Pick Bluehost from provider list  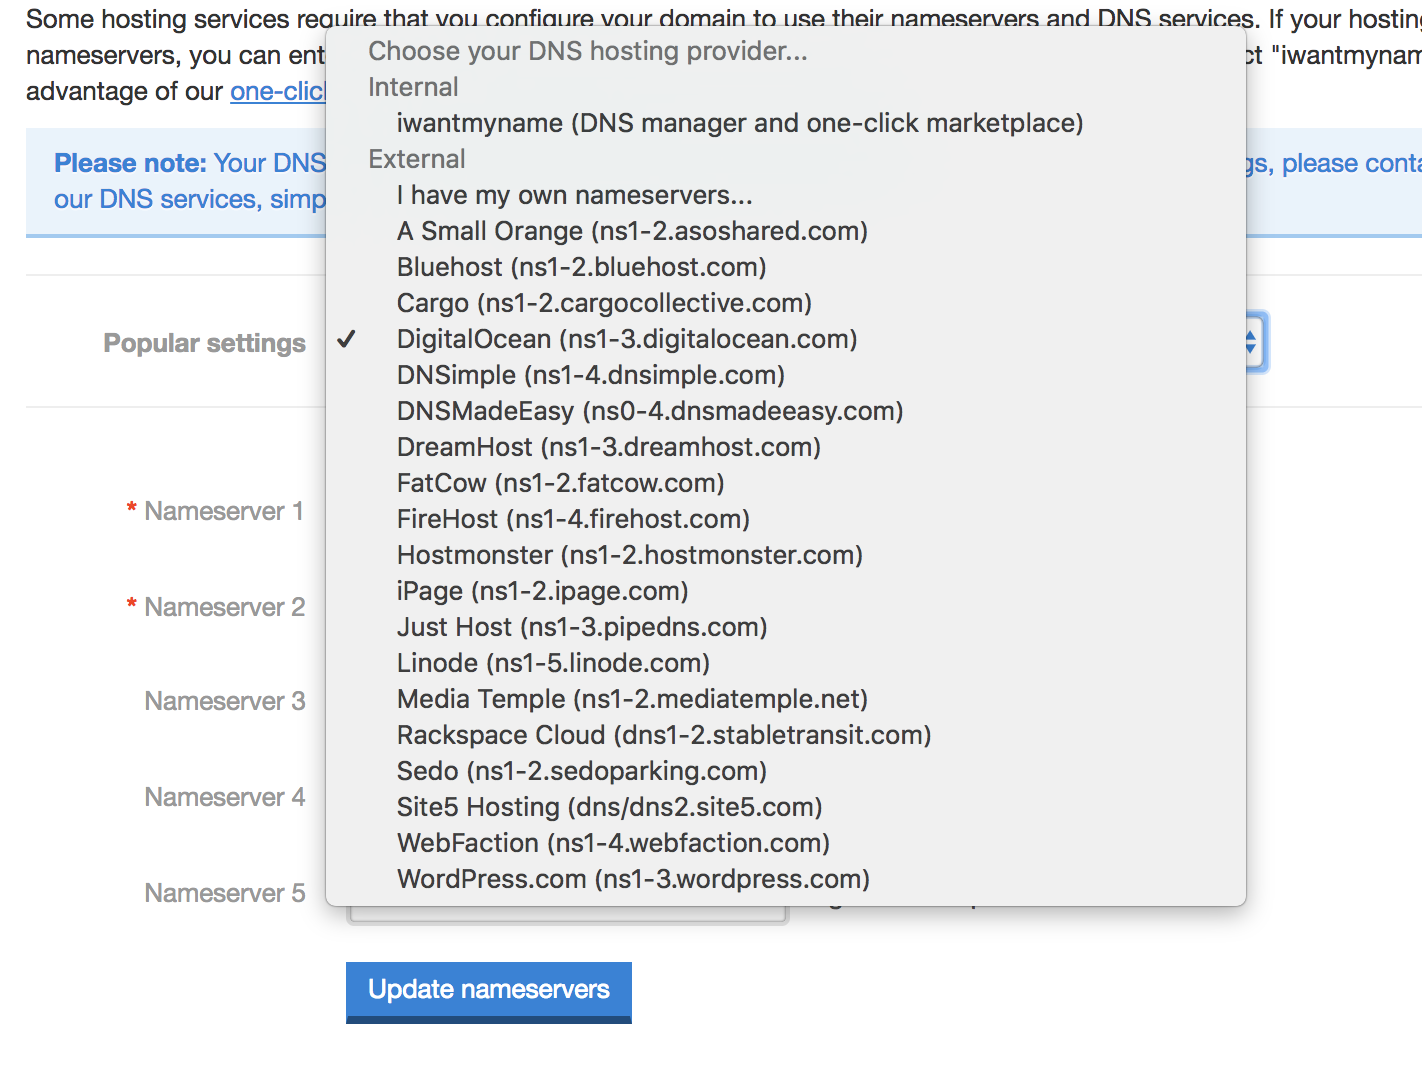[786, 267]
